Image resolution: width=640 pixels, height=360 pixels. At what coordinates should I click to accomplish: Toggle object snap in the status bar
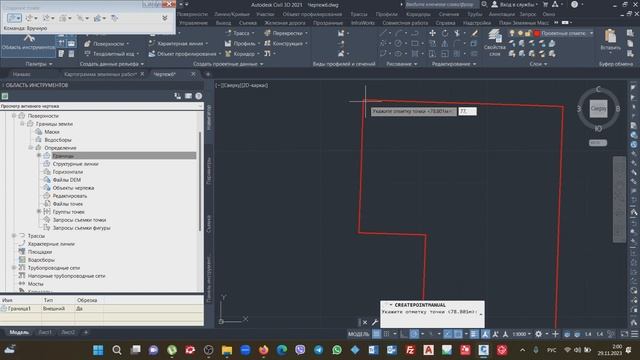tap(458, 334)
